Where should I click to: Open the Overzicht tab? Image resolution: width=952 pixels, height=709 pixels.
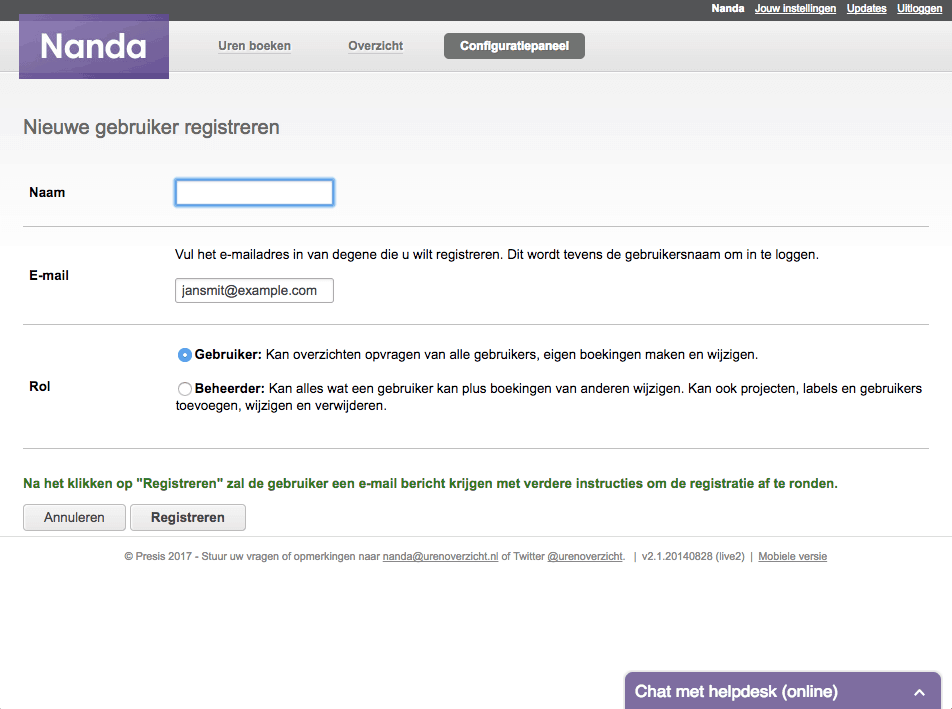point(376,46)
